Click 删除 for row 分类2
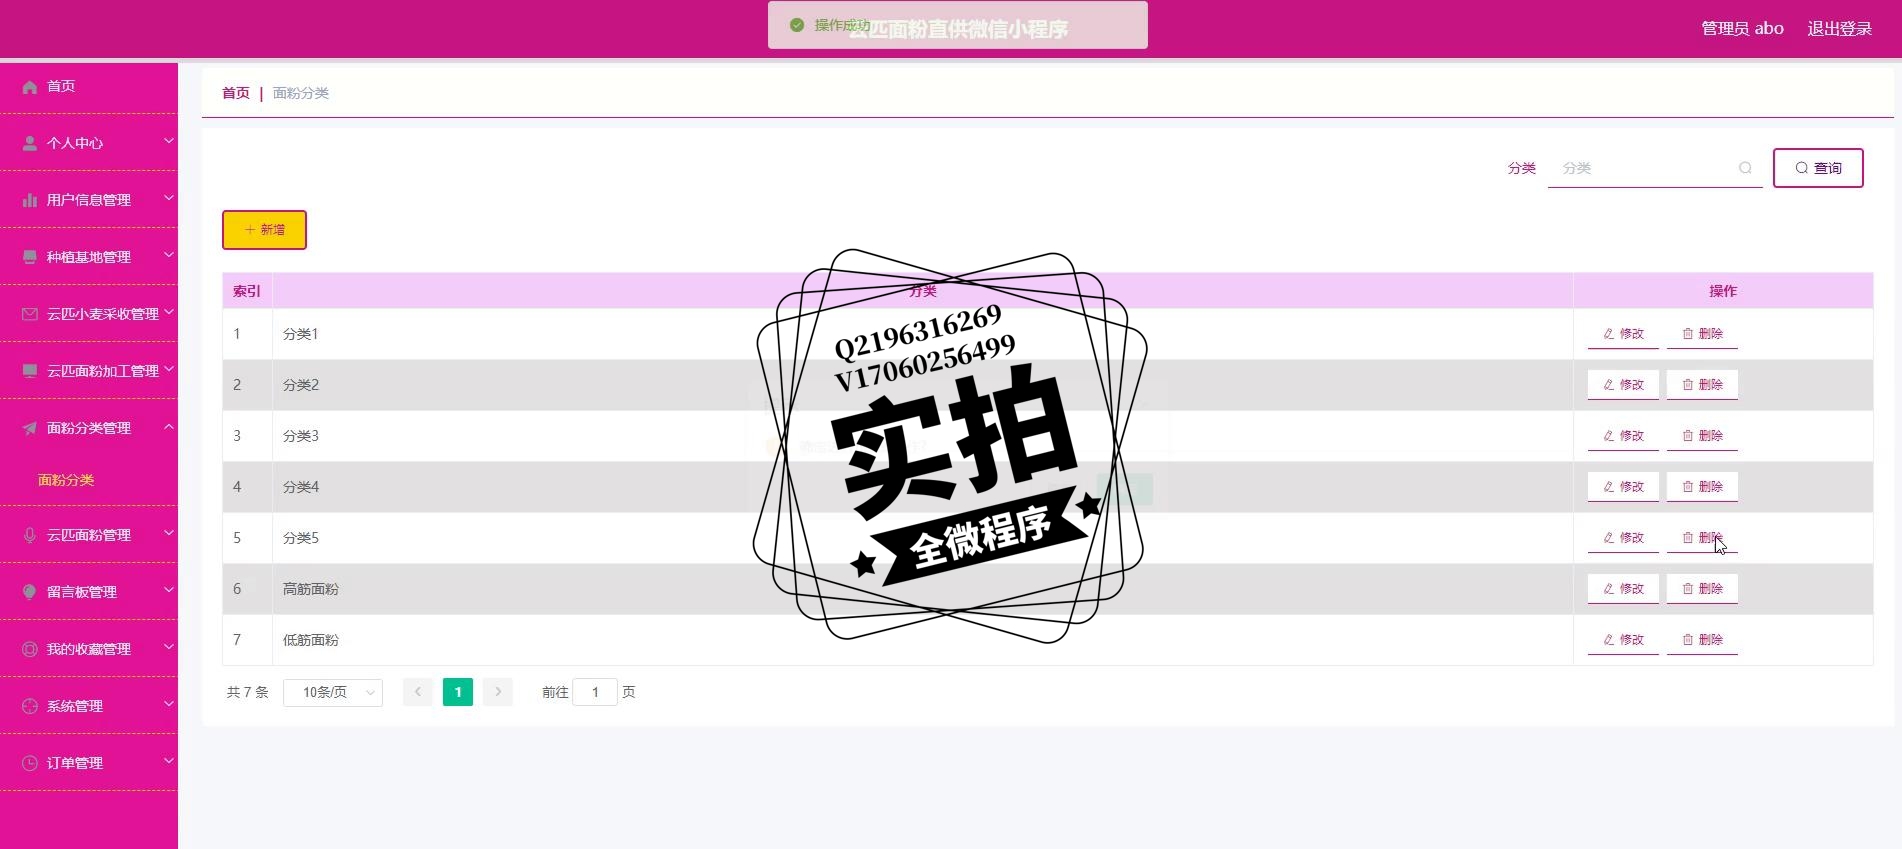The height and width of the screenshot is (849, 1902). click(x=1702, y=385)
